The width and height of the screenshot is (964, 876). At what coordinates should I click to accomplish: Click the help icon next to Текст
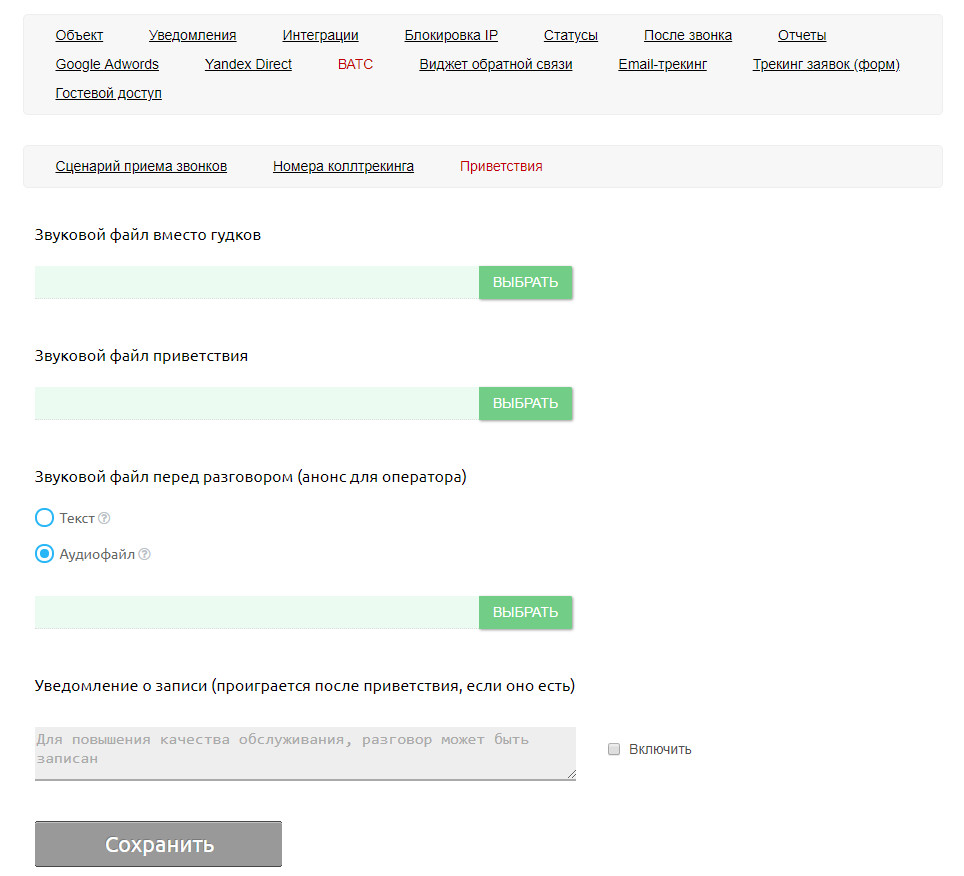104,518
